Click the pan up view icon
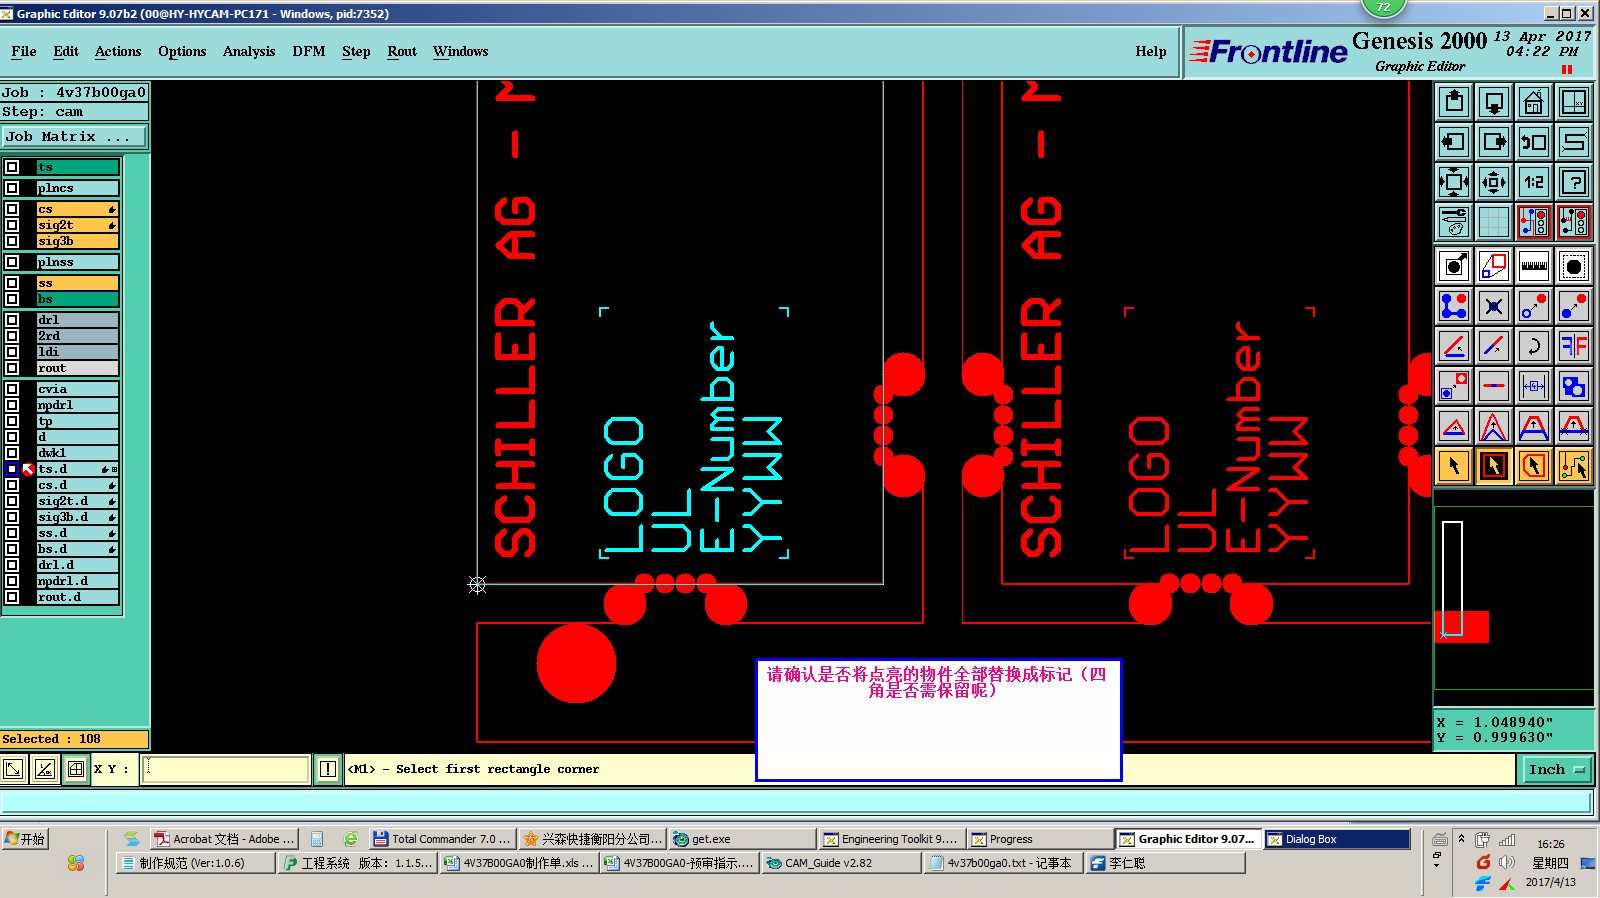 tap(1454, 102)
